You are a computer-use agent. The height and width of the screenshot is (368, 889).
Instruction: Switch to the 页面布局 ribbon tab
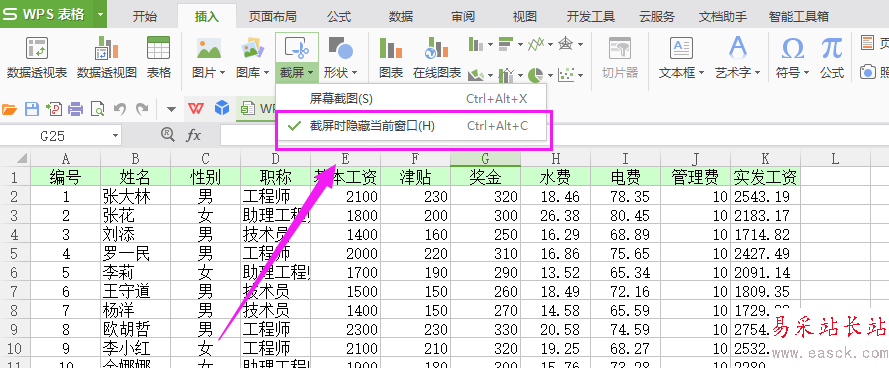click(272, 16)
